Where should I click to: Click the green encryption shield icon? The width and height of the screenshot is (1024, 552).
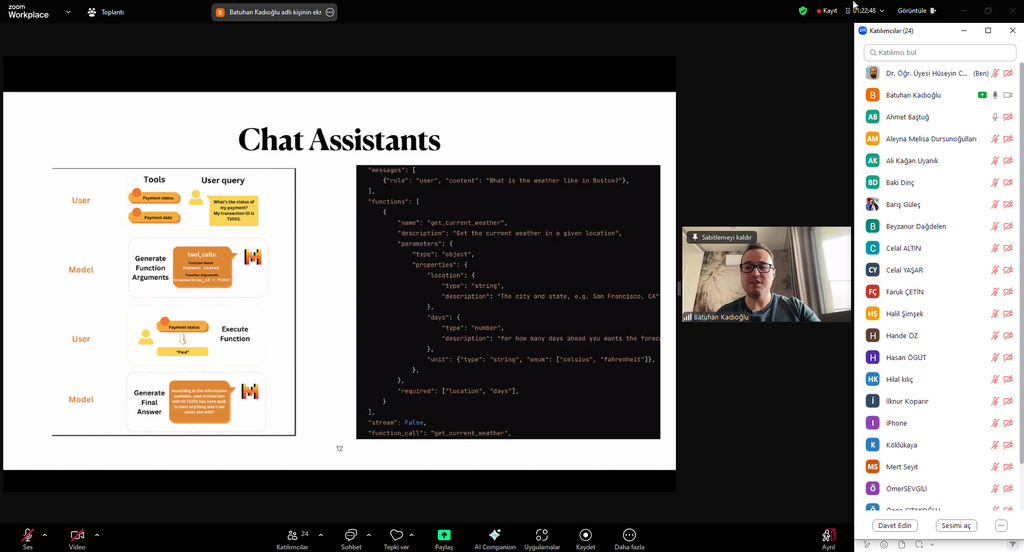point(803,10)
